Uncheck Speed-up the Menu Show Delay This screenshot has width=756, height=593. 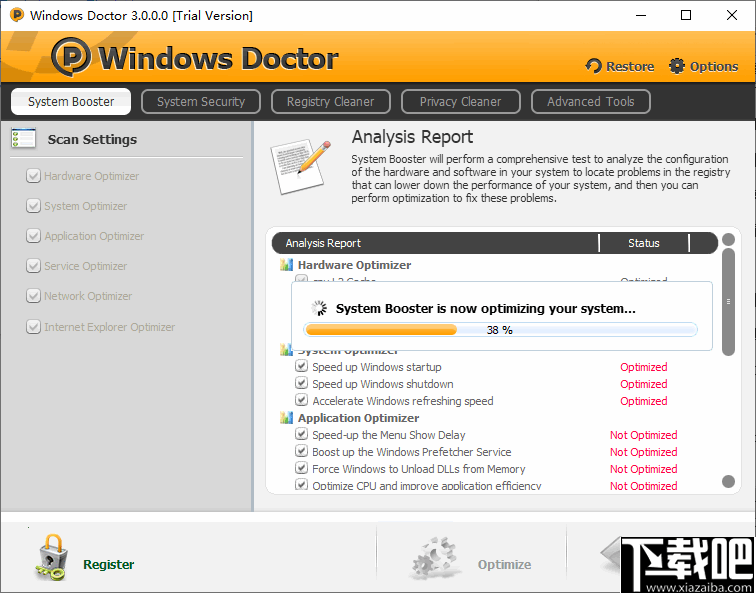click(301, 434)
